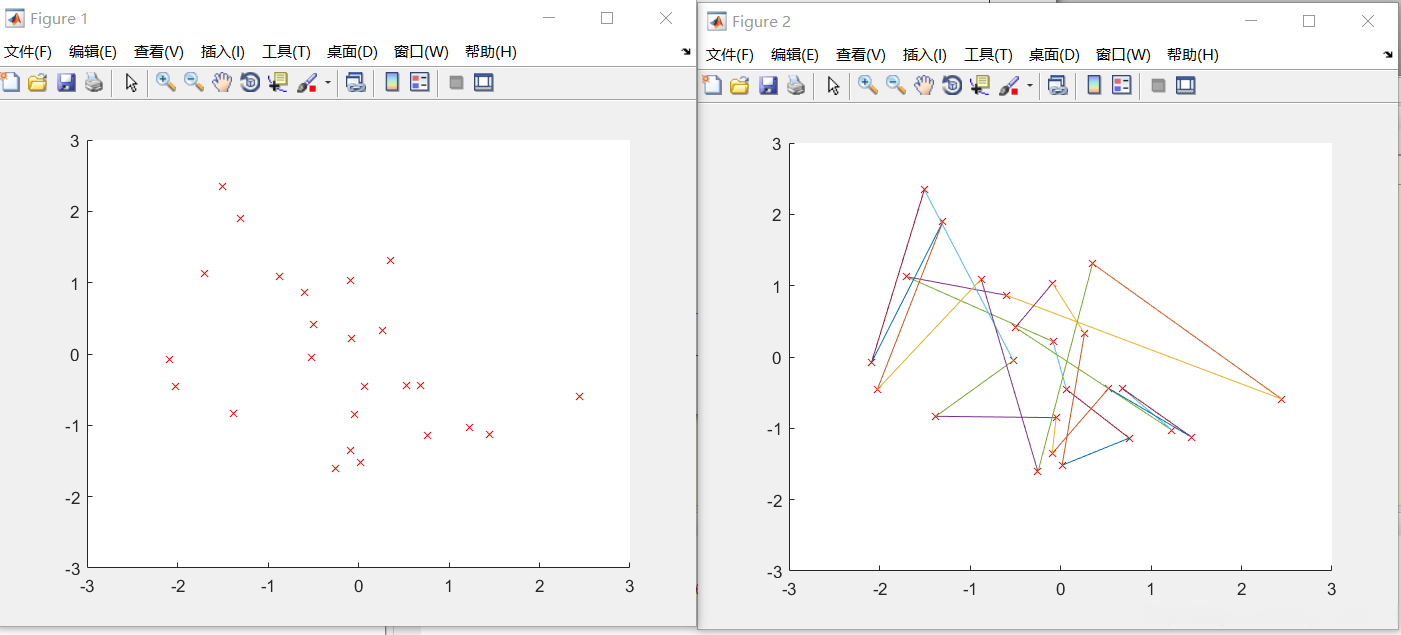Click New Figure icon in Figure 2
Viewport: 1401px width, 635px height.
[x=712, y=86]
